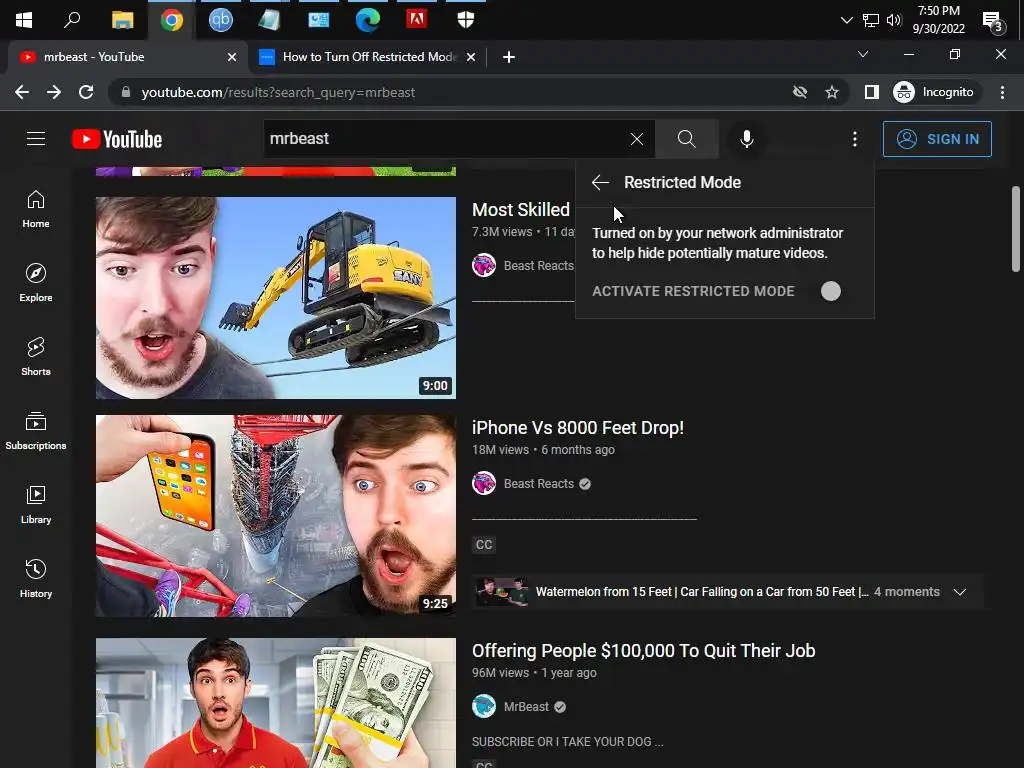Open History in the sidebar
The height and width of the screenshot is (768, 1024).
click(x=36, y=579)
